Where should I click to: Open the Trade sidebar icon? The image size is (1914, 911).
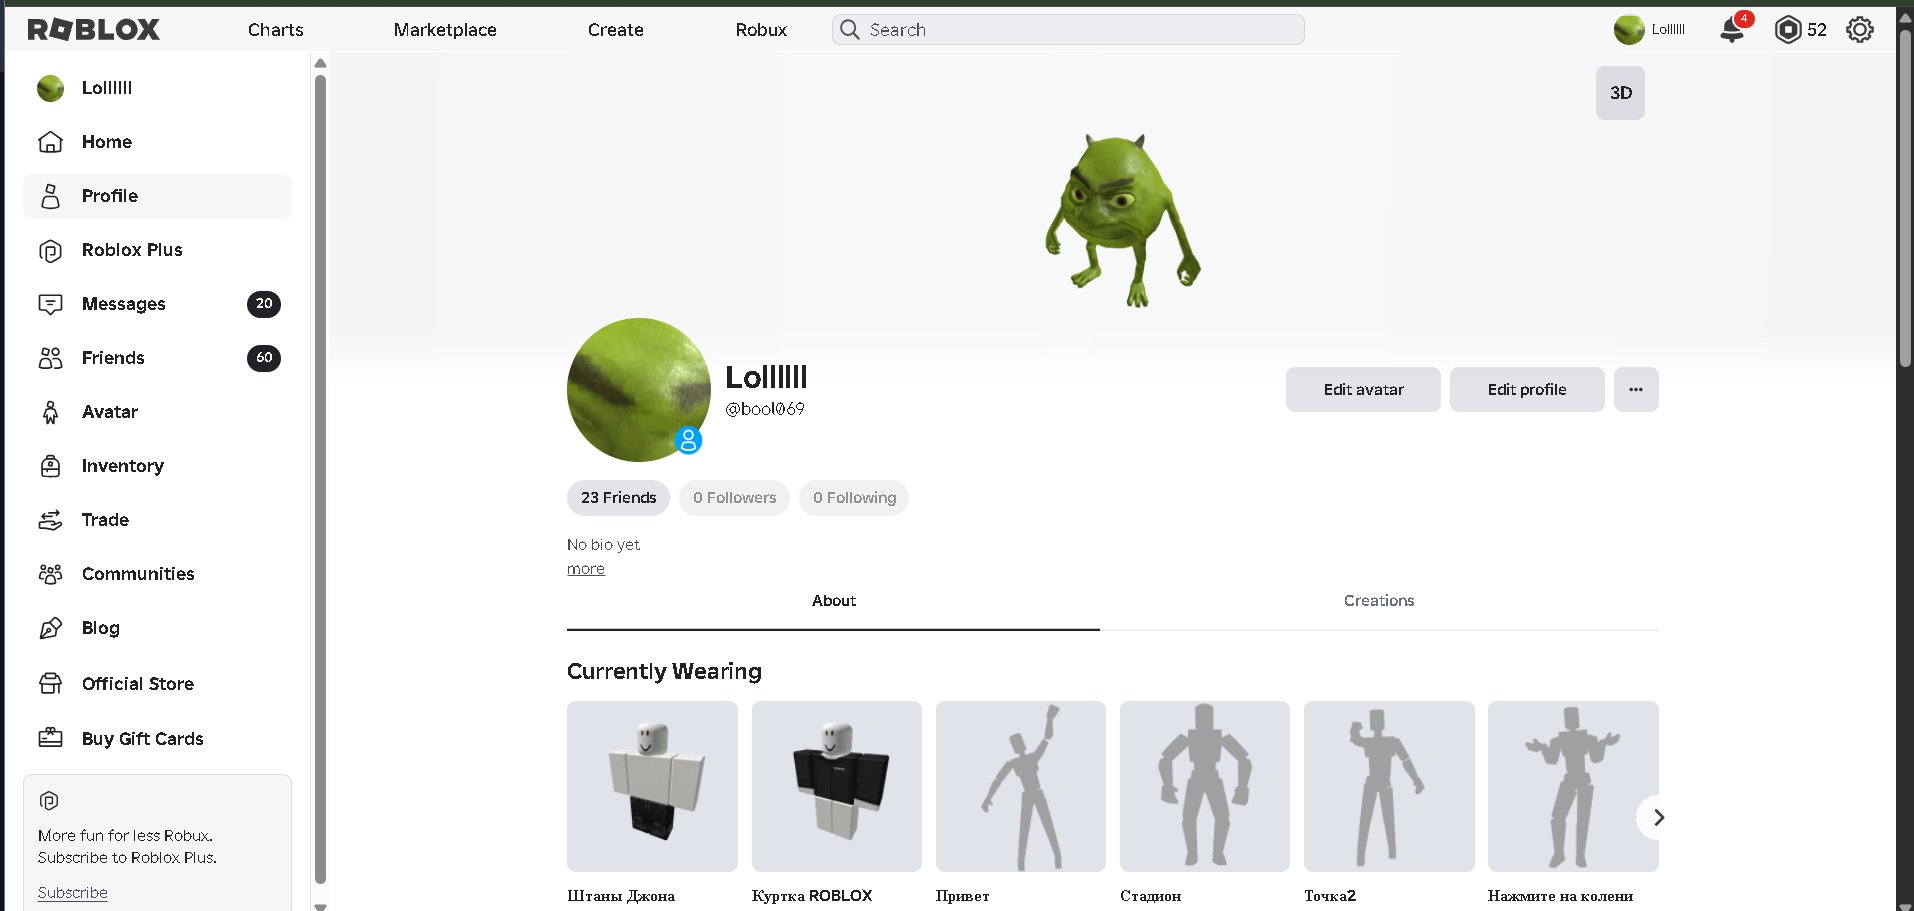click(50, 520)
